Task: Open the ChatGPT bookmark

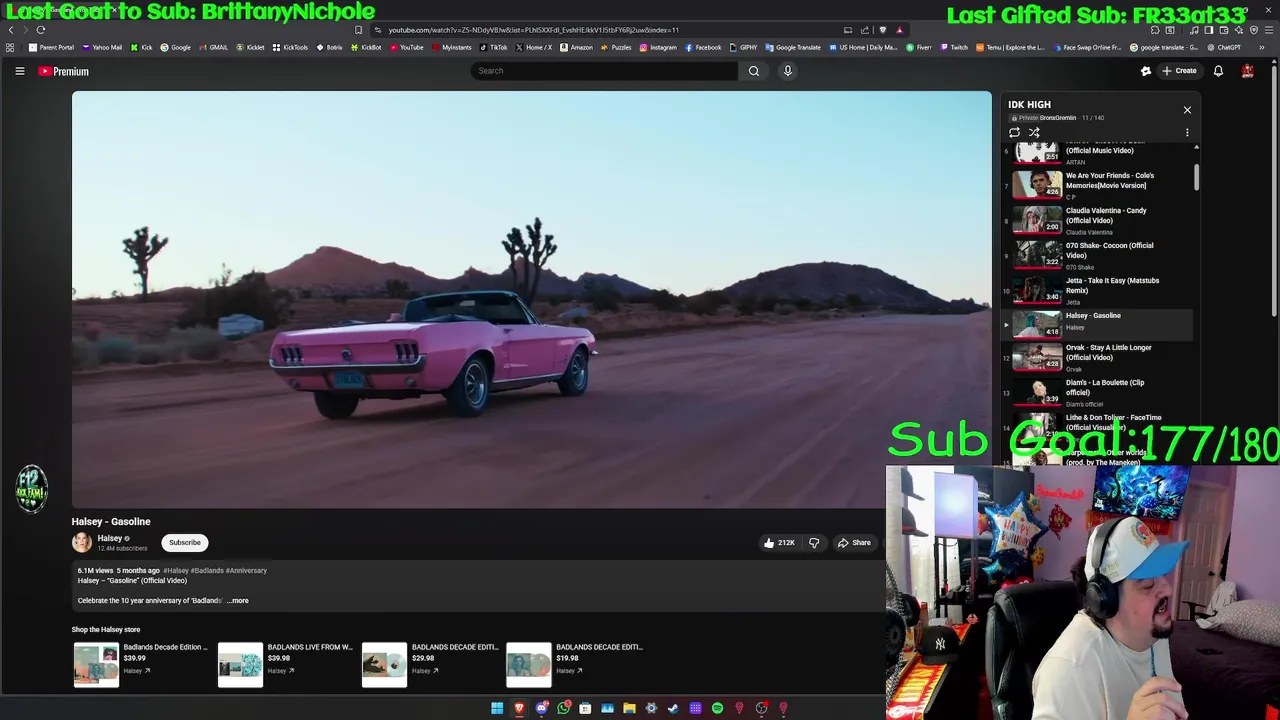Action: (1224, 48)
